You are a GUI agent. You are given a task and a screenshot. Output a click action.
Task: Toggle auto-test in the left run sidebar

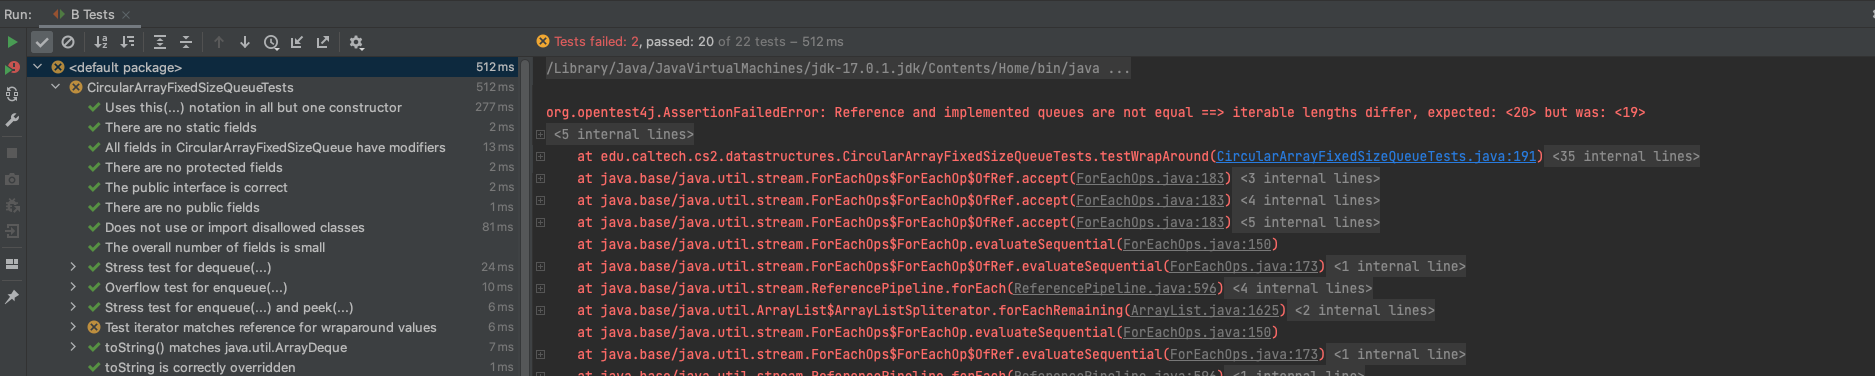coord(12,94)
